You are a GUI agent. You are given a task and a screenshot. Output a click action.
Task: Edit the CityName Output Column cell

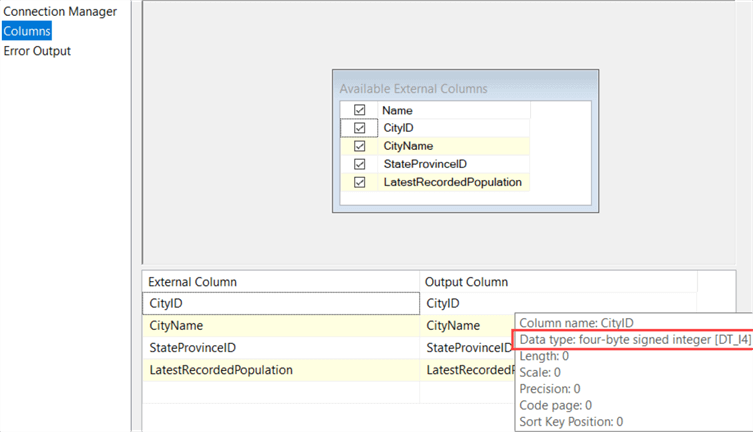coord(467,325)
